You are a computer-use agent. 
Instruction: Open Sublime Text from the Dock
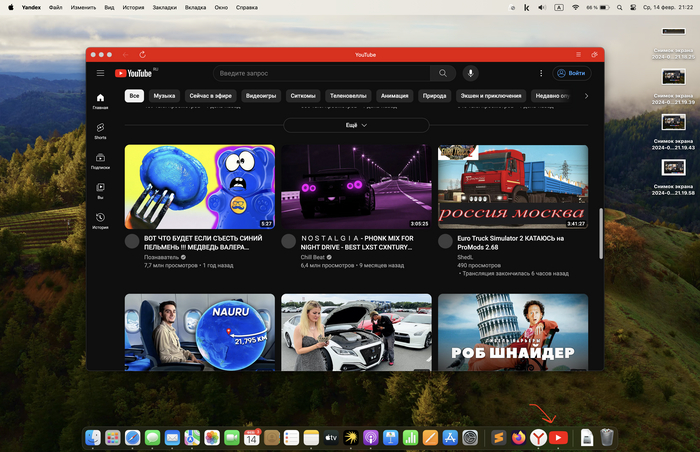[x=499, y=438]
